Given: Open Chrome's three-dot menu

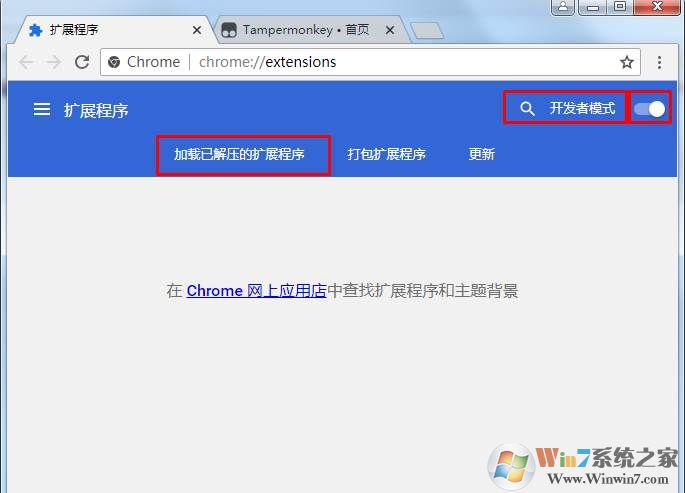Looking at the screenshot, I should [659, 62].
